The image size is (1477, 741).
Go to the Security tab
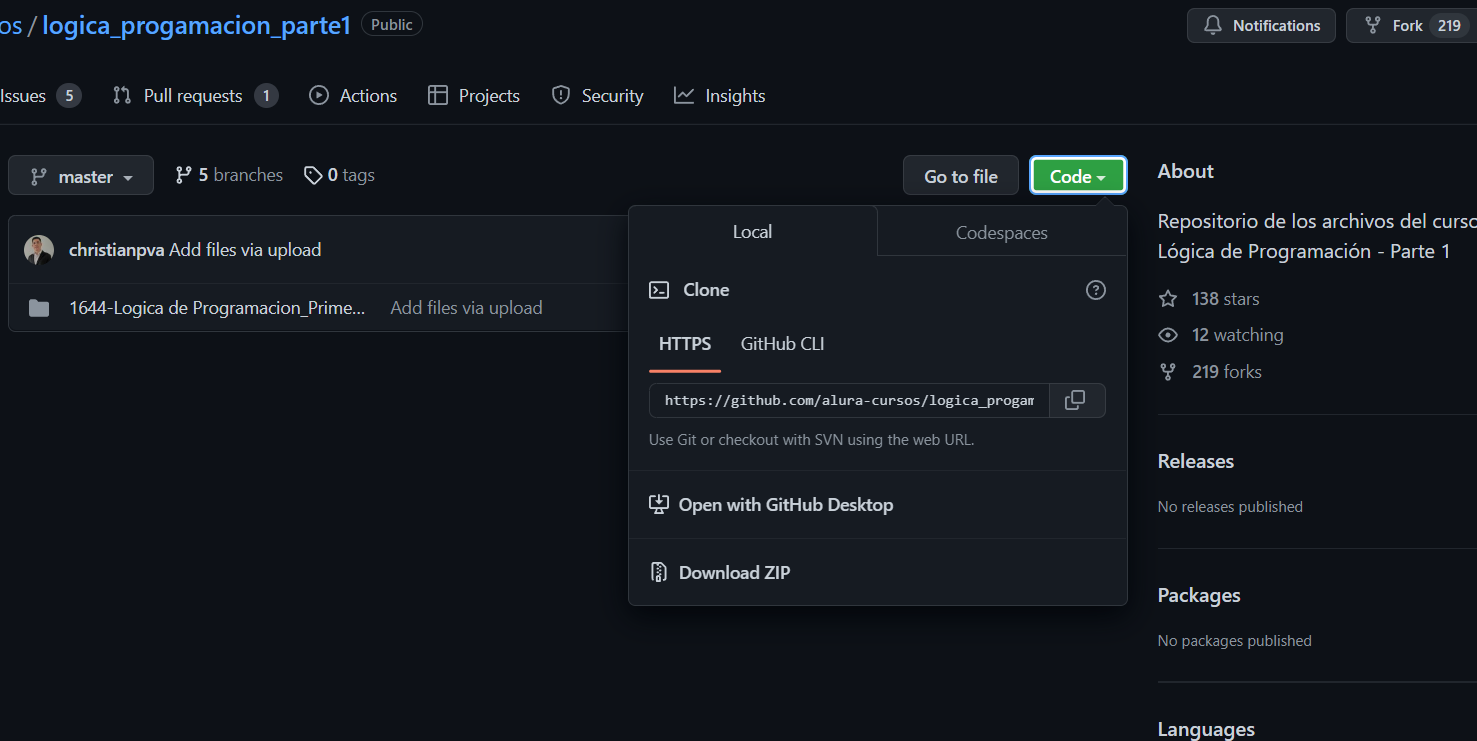[598, 96]
